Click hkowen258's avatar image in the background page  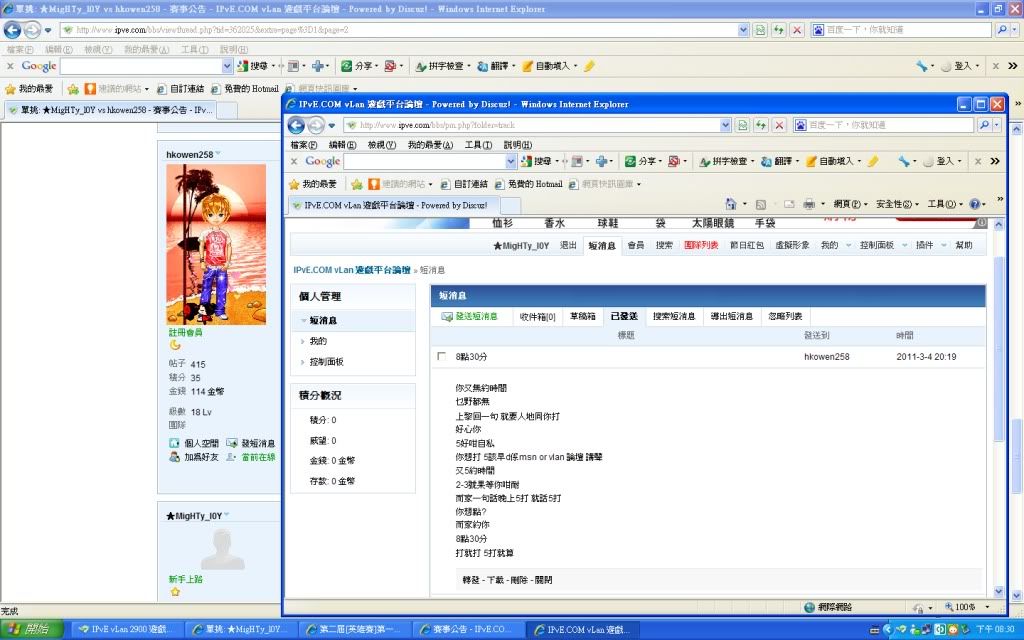click(x=216, y=244)
